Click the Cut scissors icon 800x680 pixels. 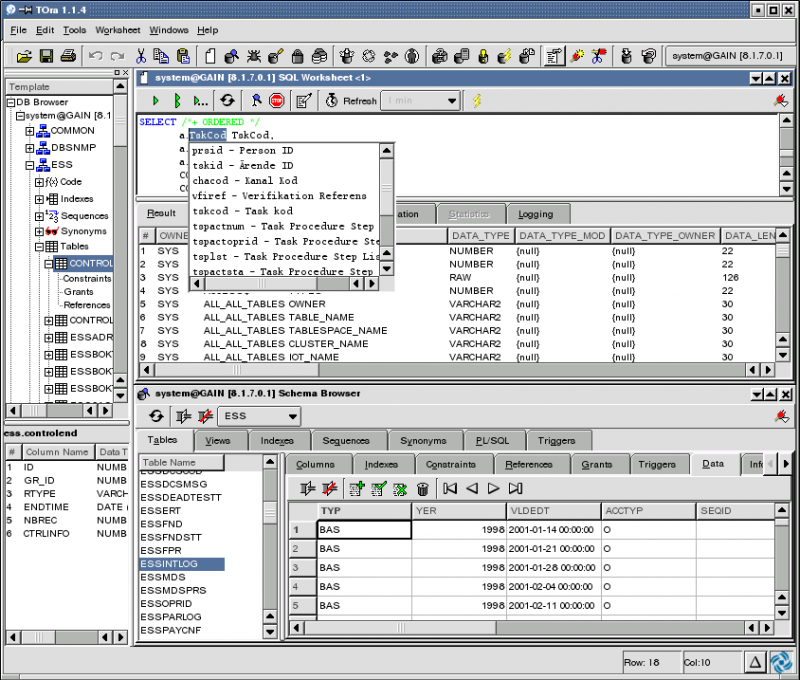[141, 56]
